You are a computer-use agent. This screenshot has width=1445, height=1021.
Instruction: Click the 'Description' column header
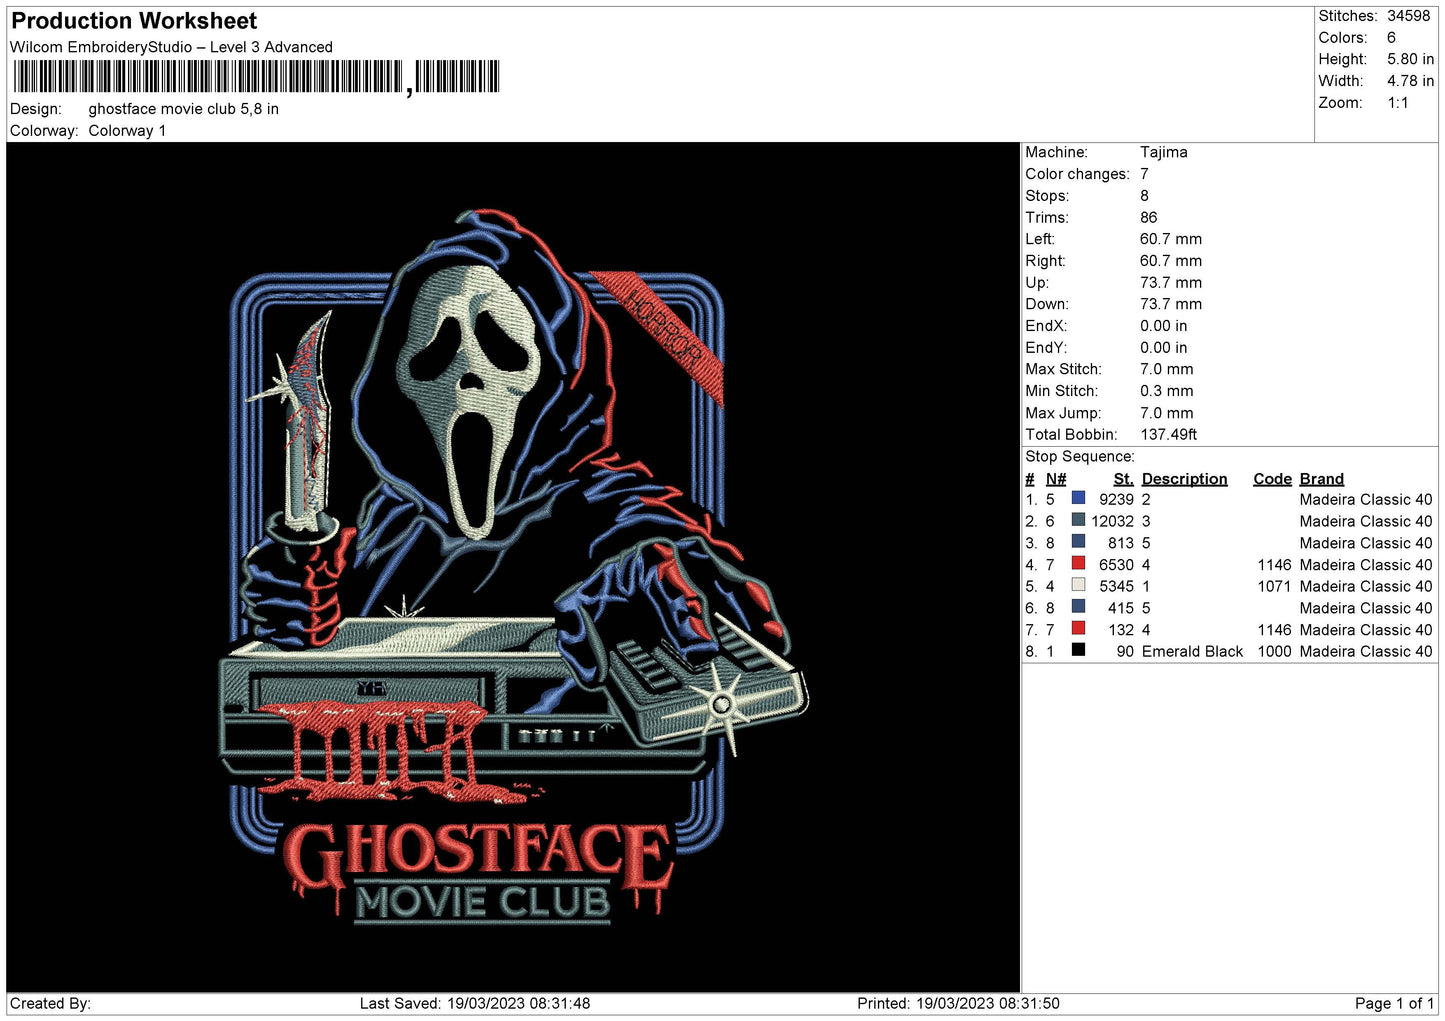[1185, 479]
